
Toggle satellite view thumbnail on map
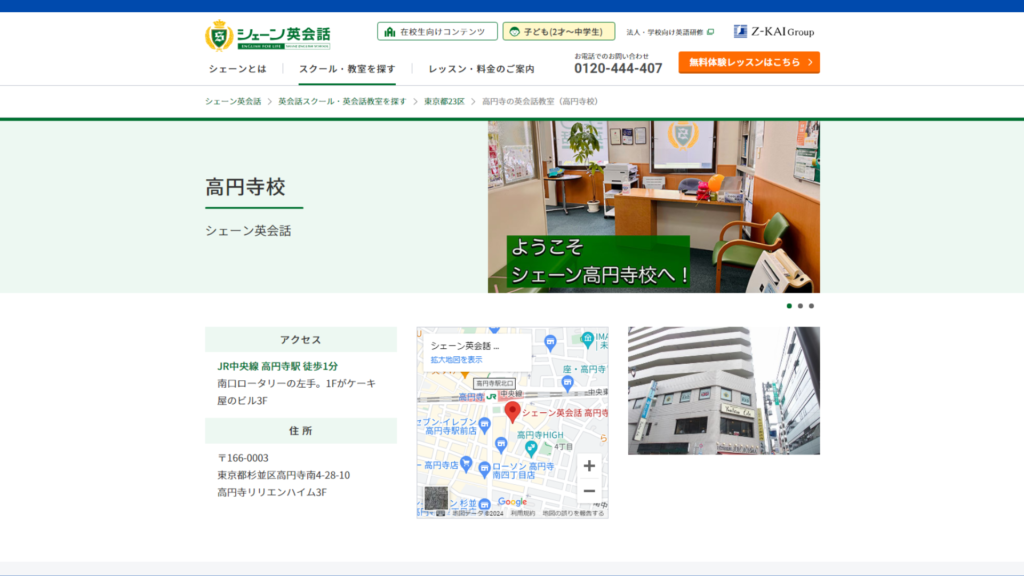(x=436, y=498)
